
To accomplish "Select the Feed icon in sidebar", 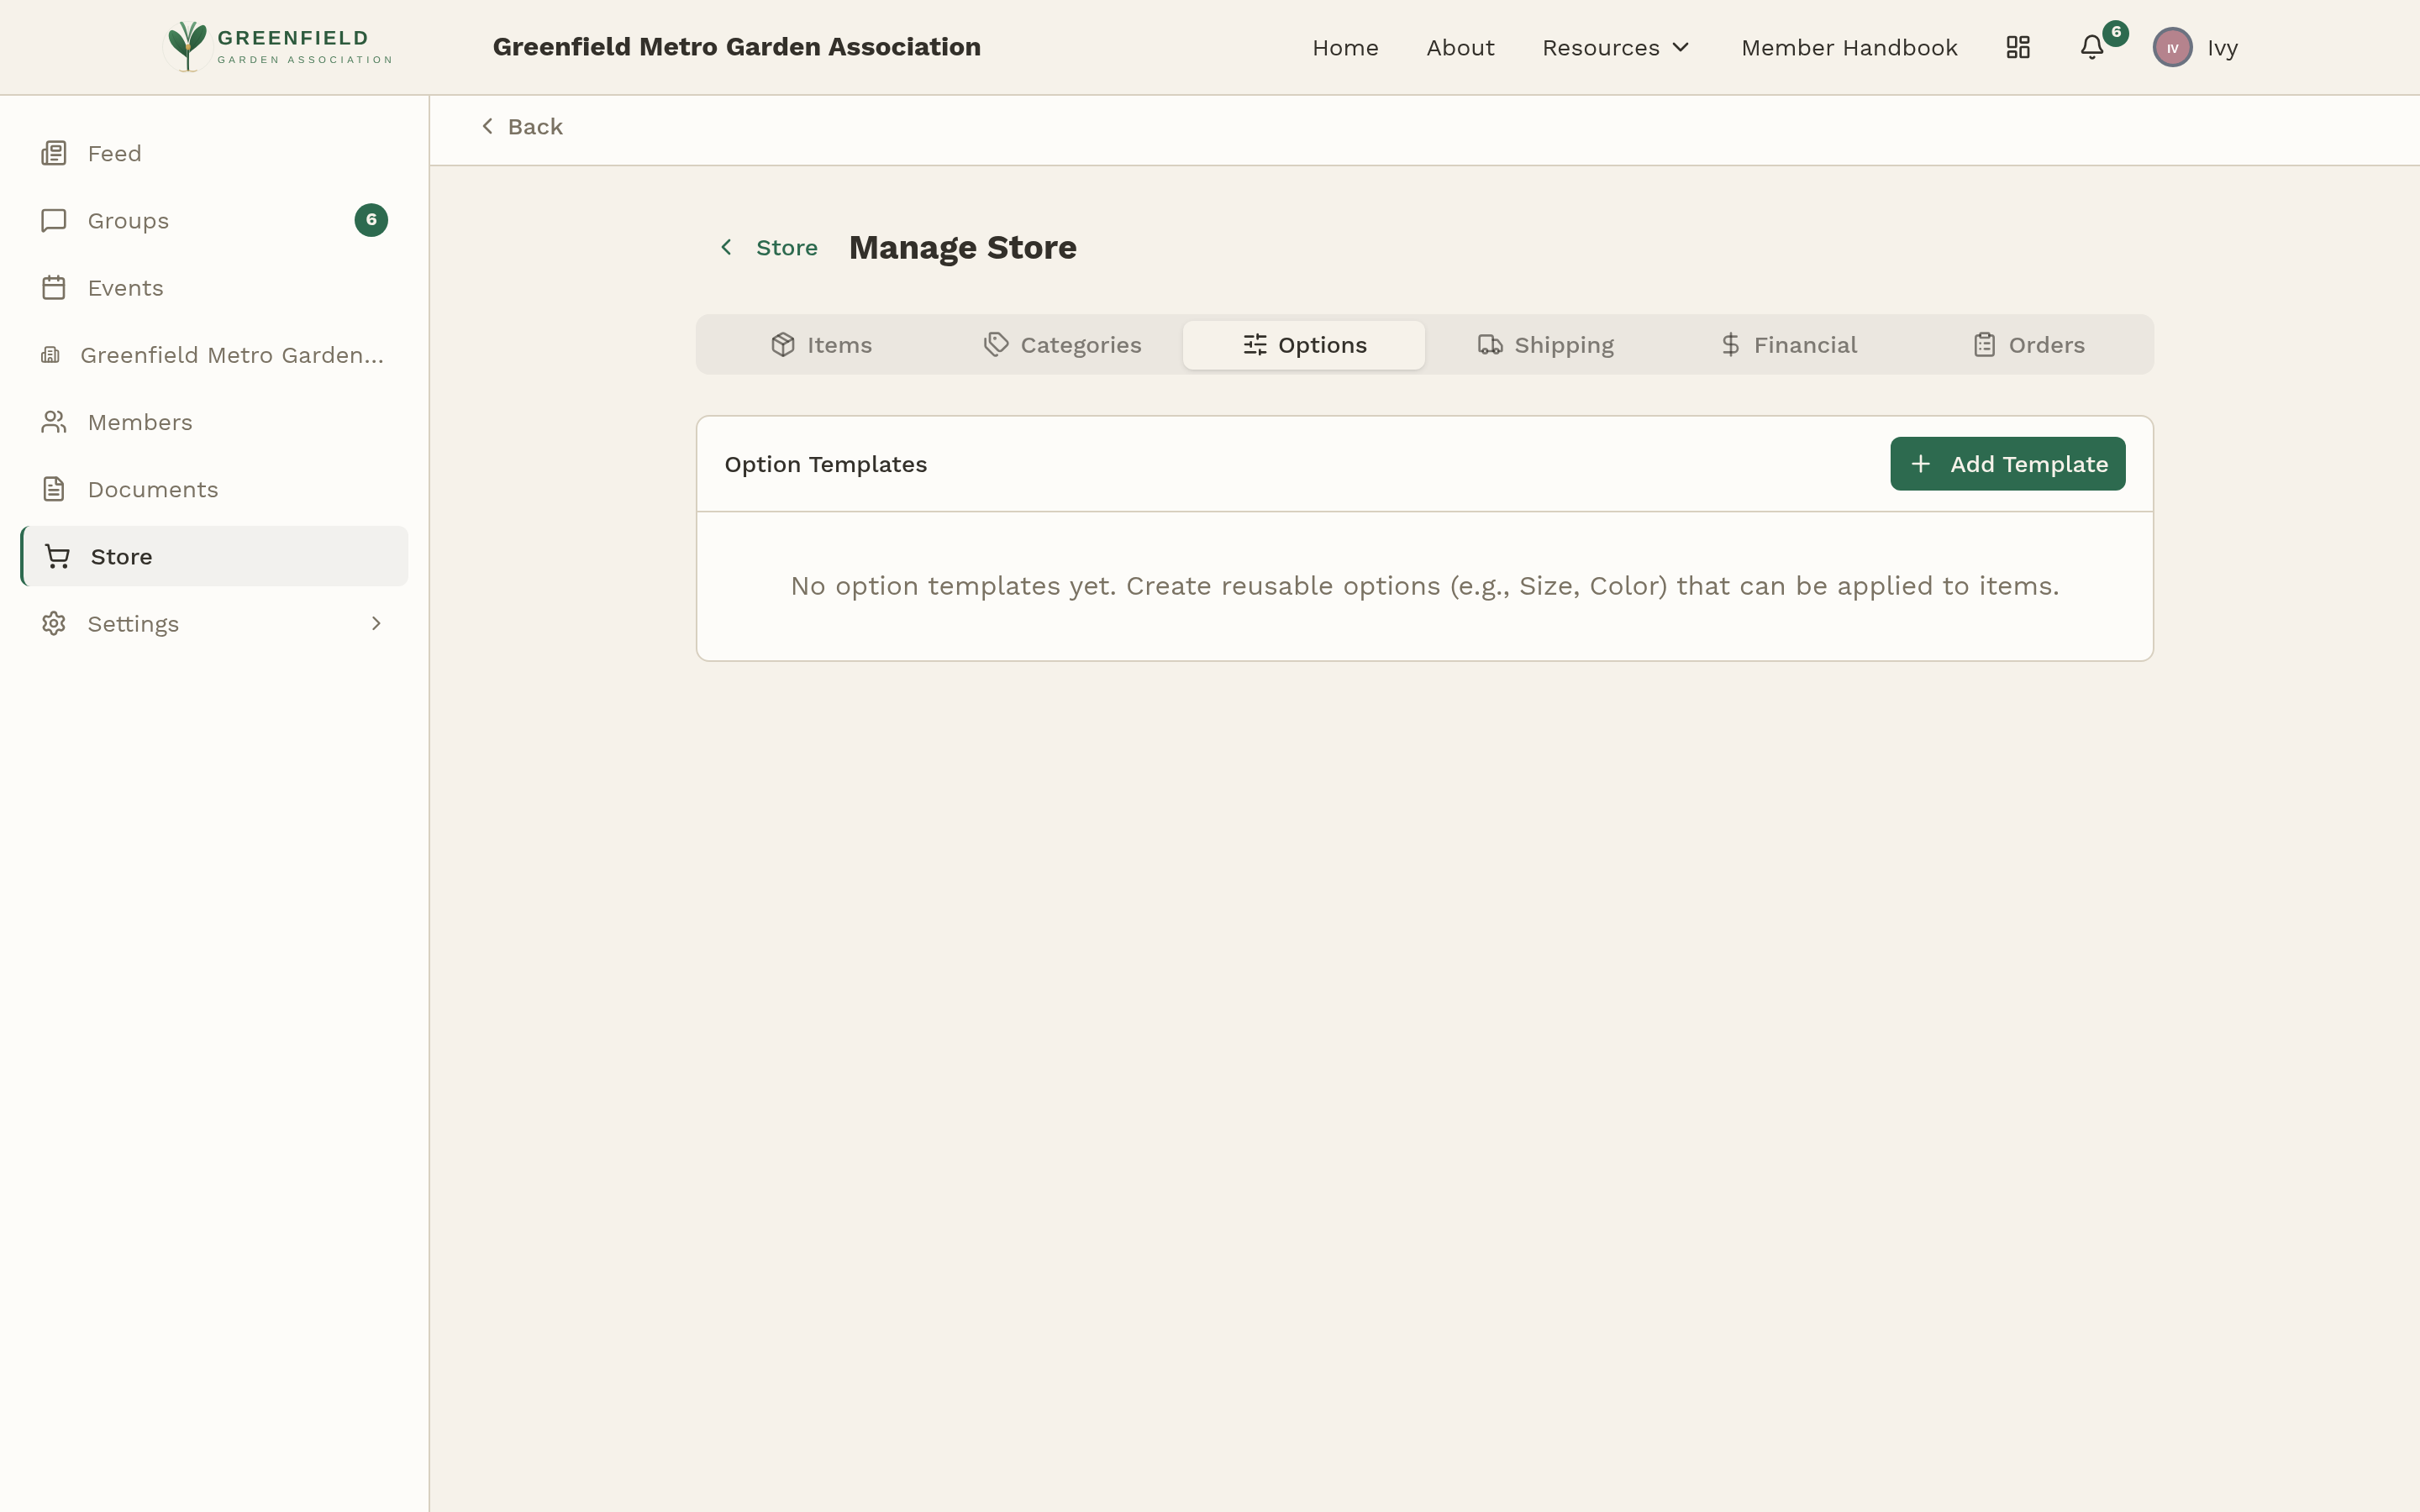I will (54, 153).
